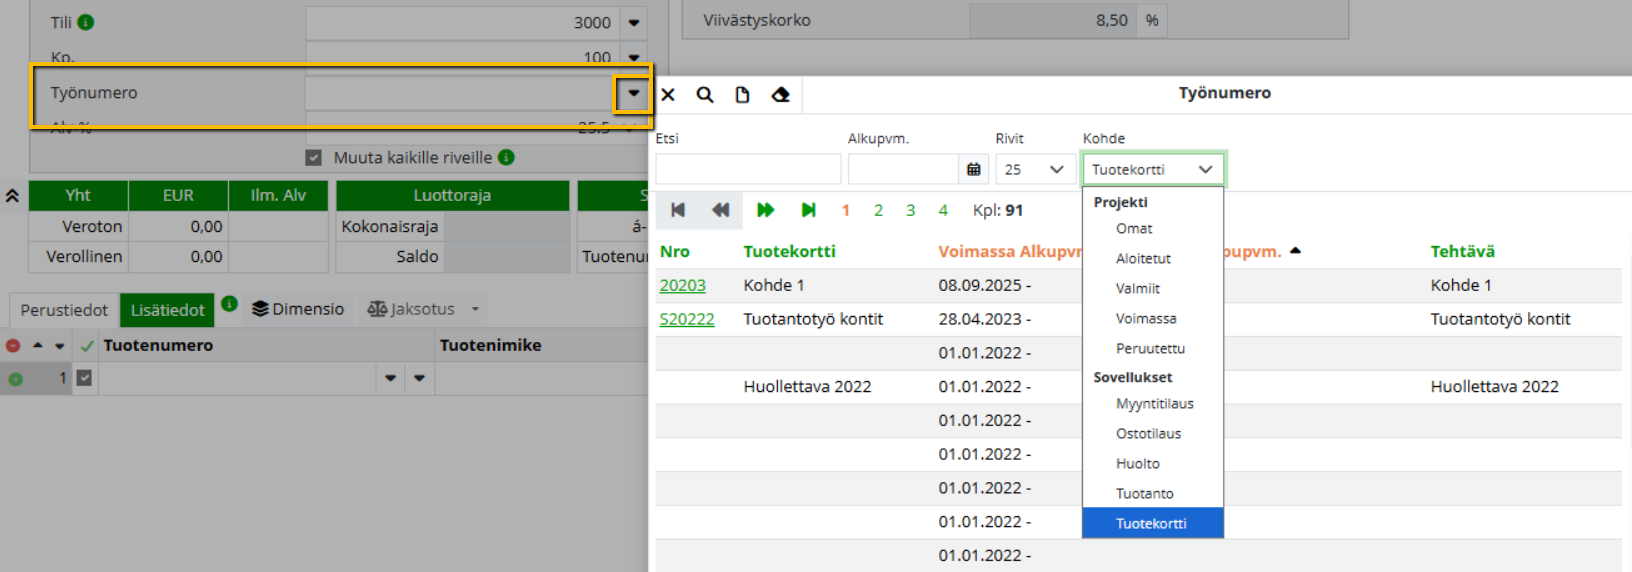Go to next page with green double arrow
This screenshot has width=1632, height=572.
coord(765,210)
